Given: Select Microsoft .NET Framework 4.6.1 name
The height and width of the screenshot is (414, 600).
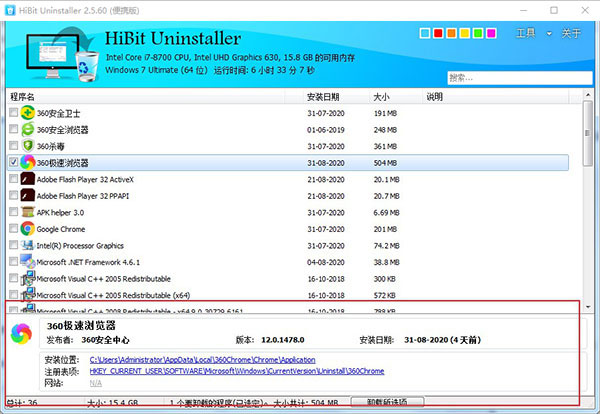Looking at the screenshot, I should 88,262.
